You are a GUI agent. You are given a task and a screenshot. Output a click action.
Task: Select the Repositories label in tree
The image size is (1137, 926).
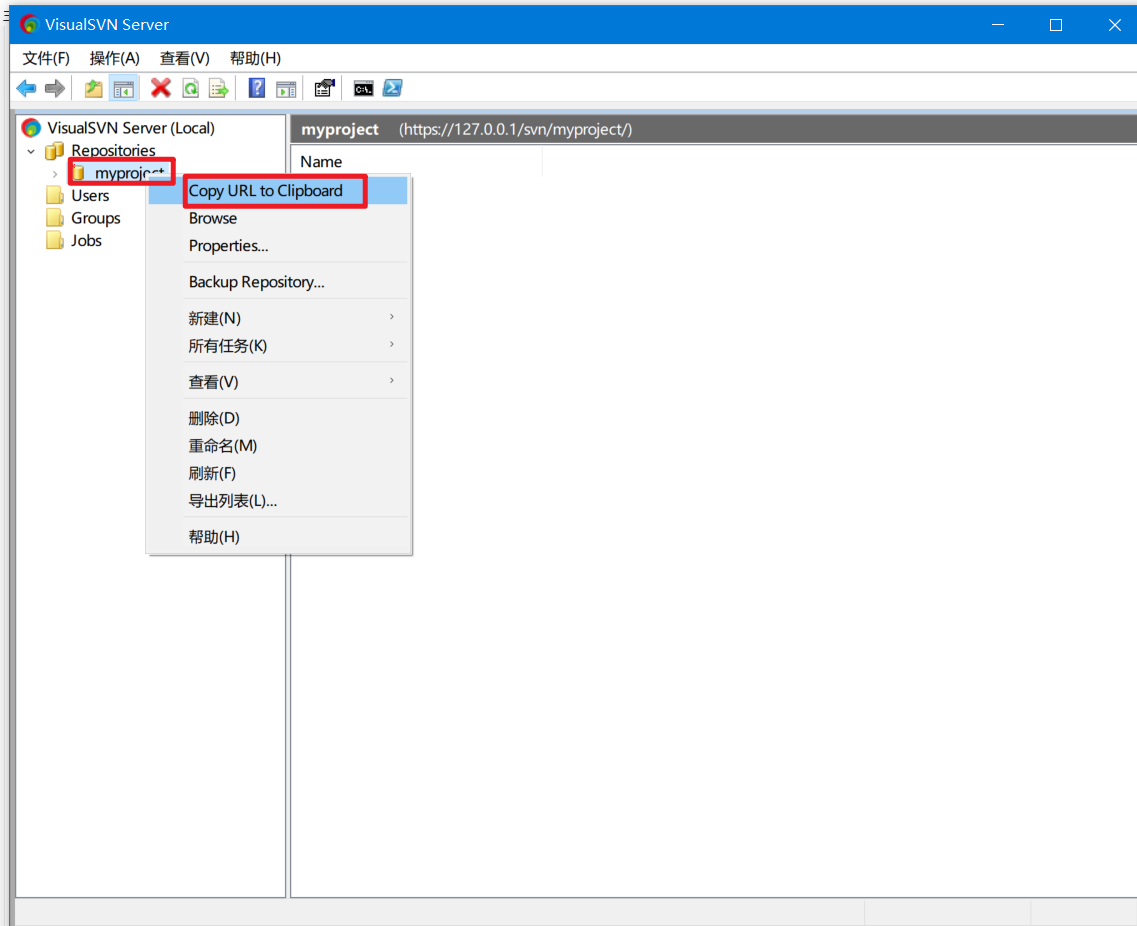(x=113, y=151)
